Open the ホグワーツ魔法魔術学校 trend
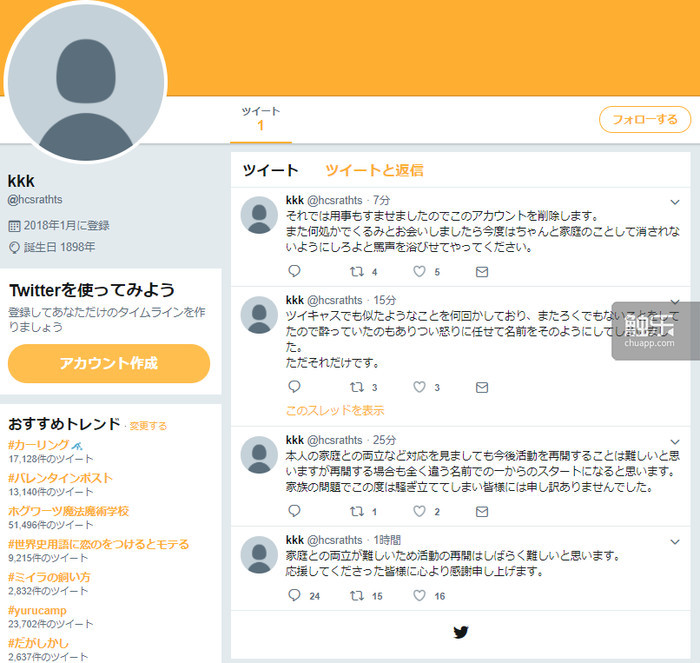Image resolution: width=700 pixels, height=663 pixels. click(68, 511)
